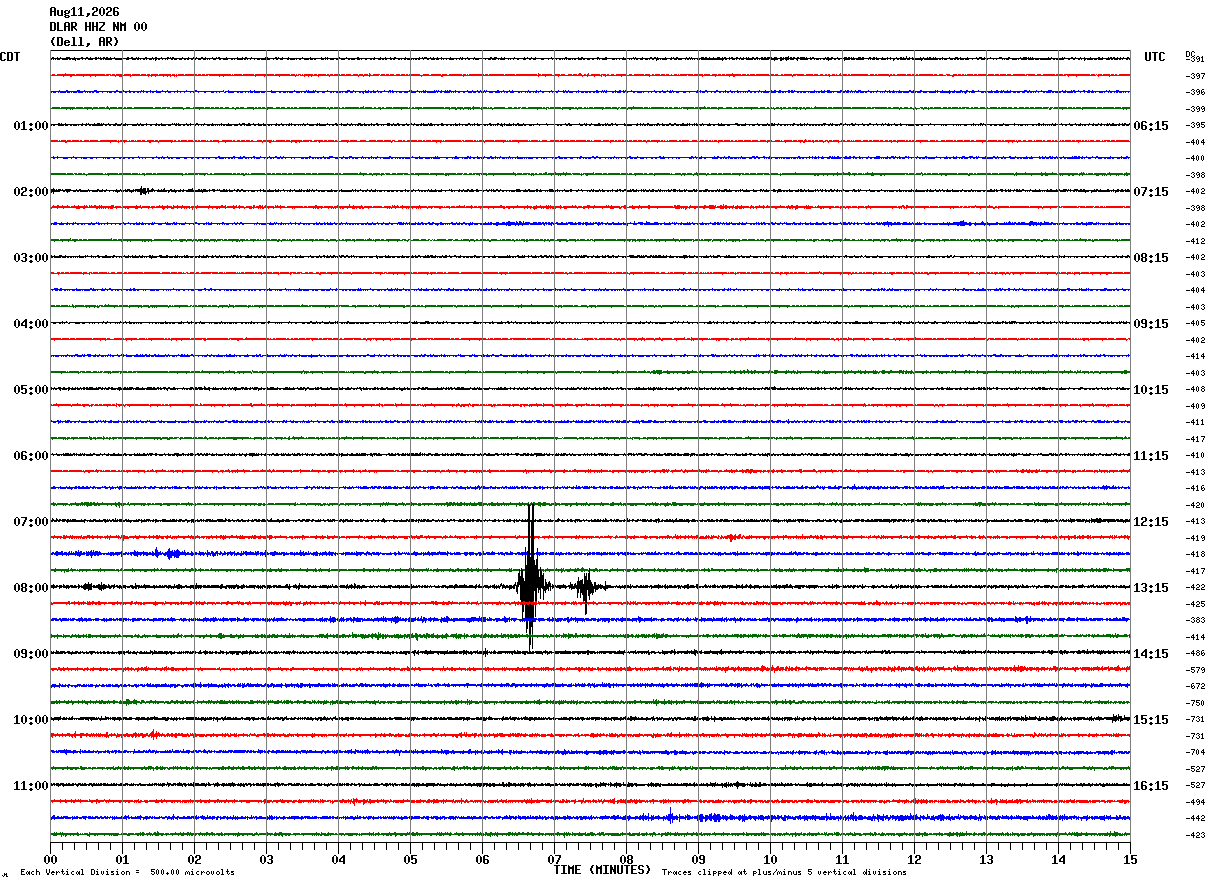Select the -383 DC offset value
The width and height of the screenshot is (1210, 886).
[1195, 620]
